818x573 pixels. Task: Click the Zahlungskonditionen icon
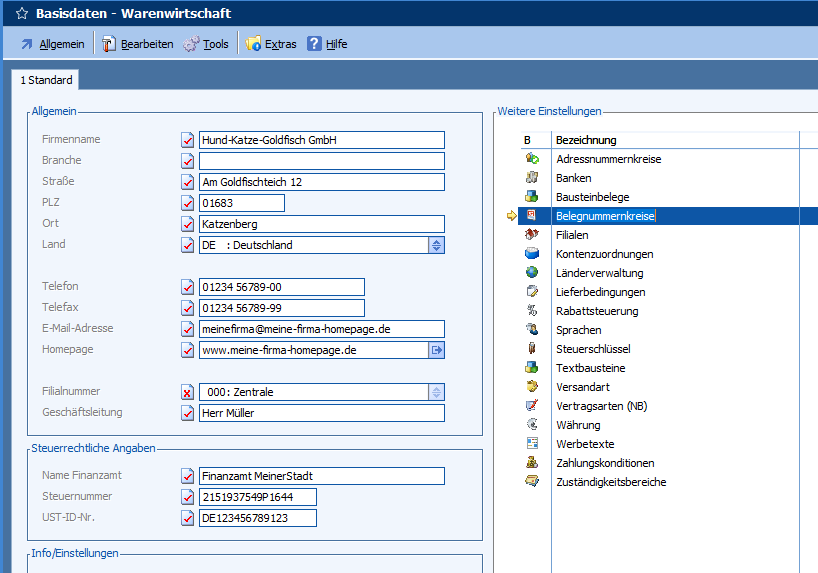[x=532, y=463]
